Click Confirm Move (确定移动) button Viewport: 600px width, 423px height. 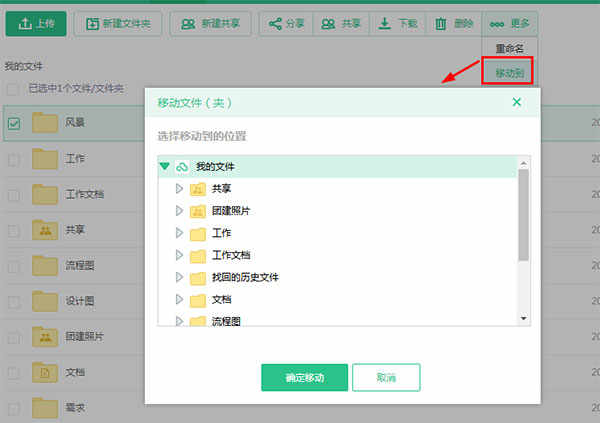(304, 377)
